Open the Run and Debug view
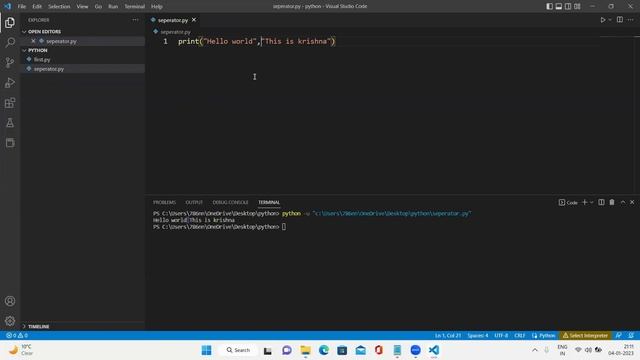The width and height of the screenshot is (640, 360). (10, 82)
